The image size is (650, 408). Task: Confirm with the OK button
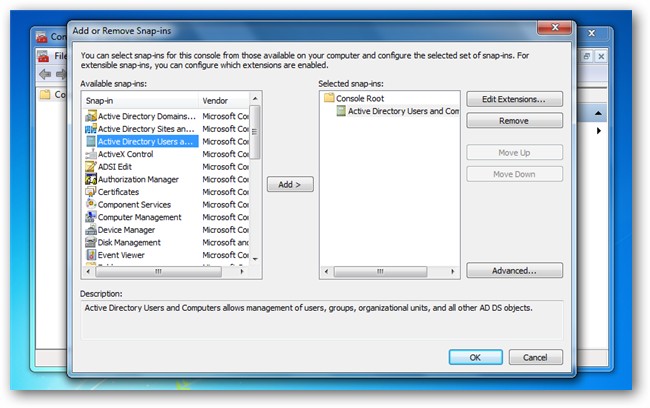[475, 357]
